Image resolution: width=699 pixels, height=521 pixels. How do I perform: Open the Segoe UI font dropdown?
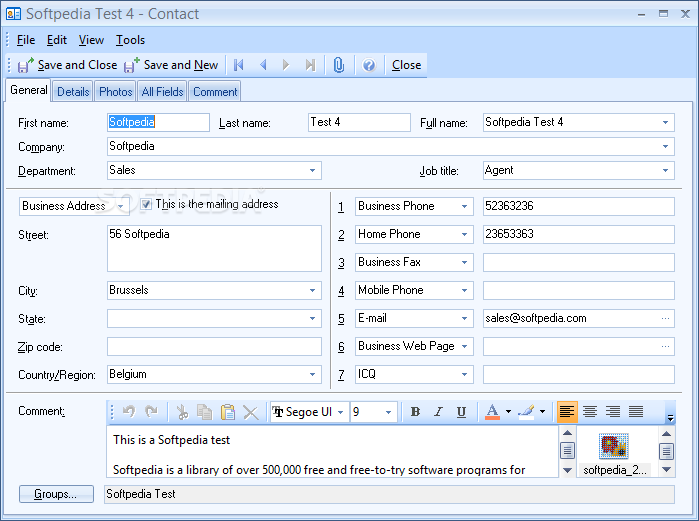pos(340,412)
